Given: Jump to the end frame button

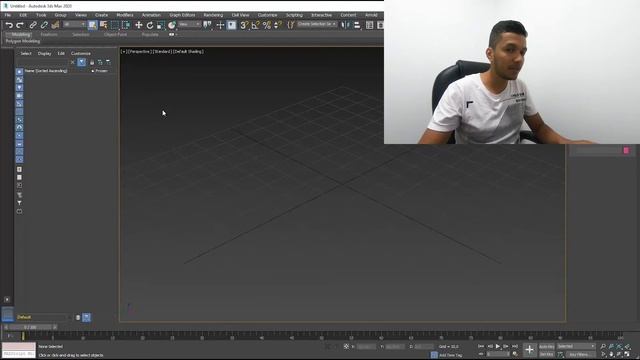Looking at the screenshot, I should point(515,346).
